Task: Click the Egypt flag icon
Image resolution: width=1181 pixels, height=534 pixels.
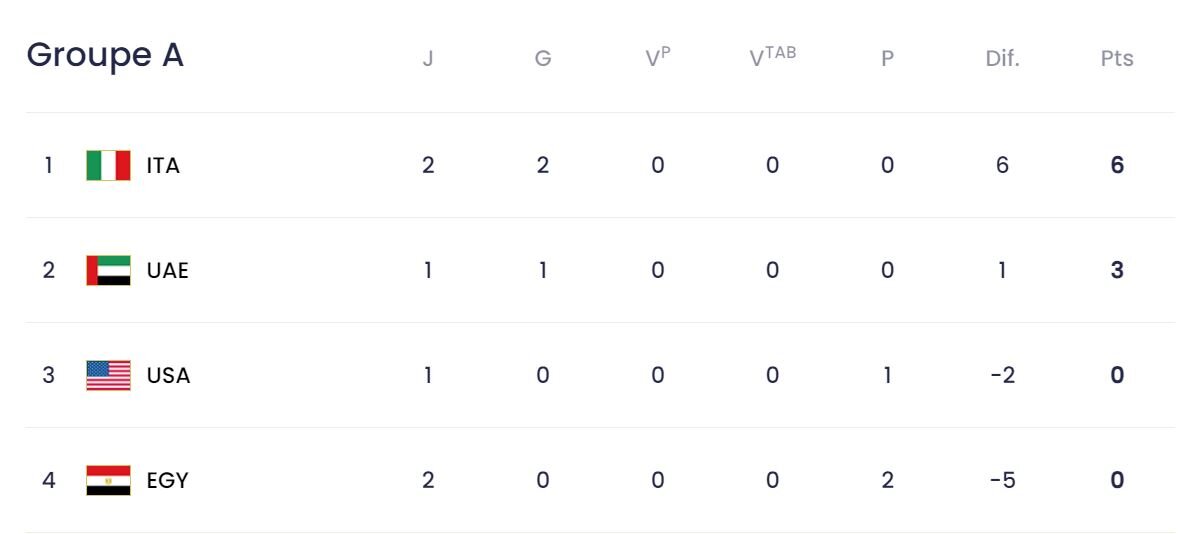Action: 108,480
